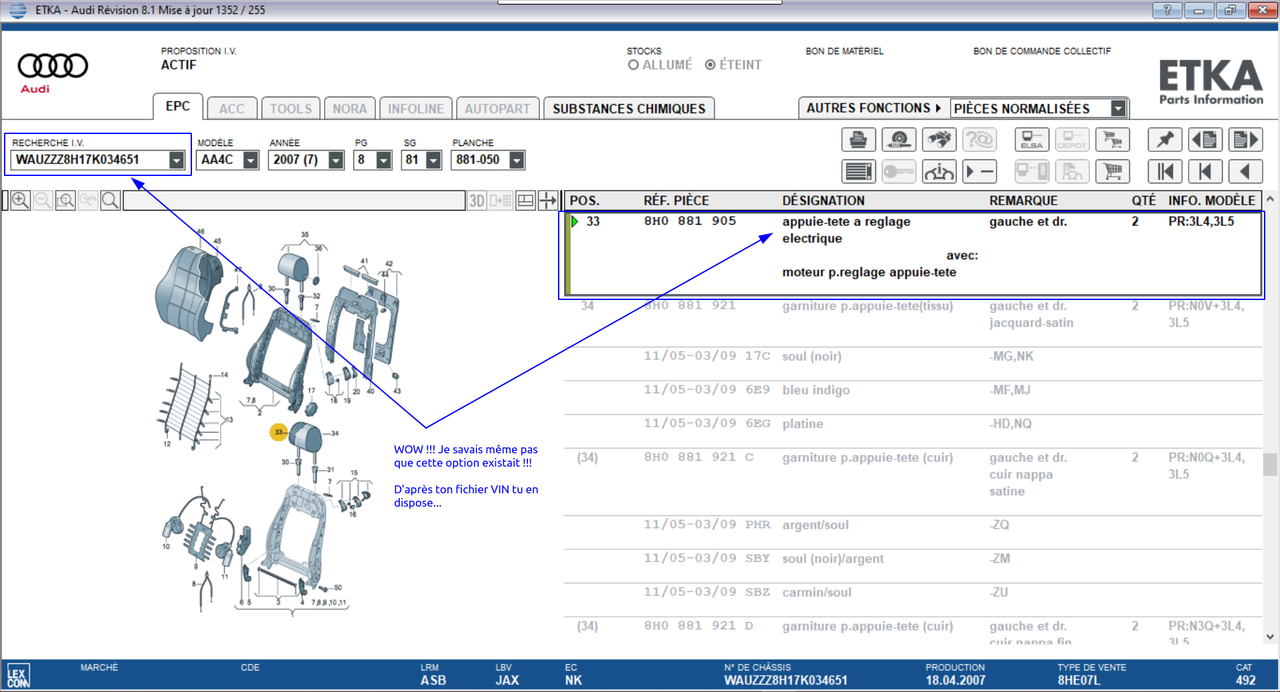Open the ANNÉE 2007 (7) dropdown

click(336, 160)
